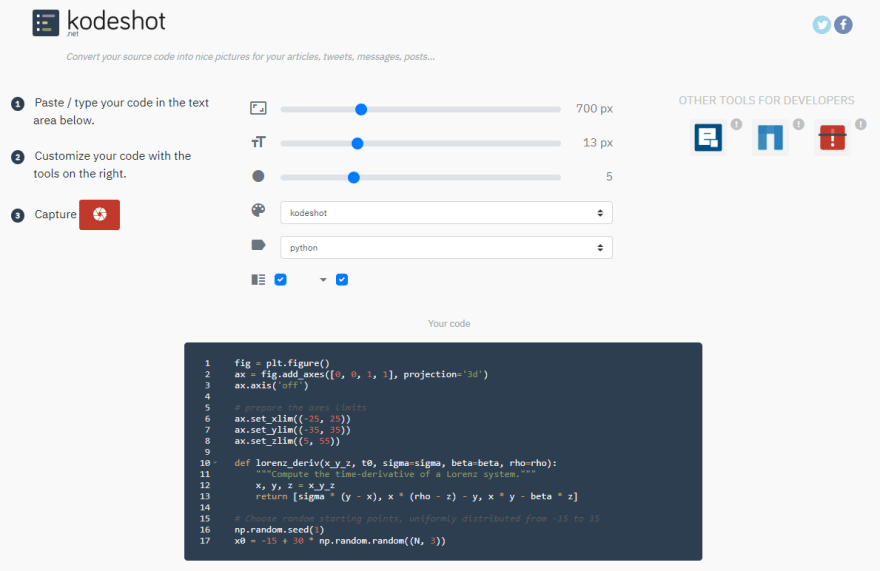Click the 'def lorenz_deriv' code line

coord(396,463)
